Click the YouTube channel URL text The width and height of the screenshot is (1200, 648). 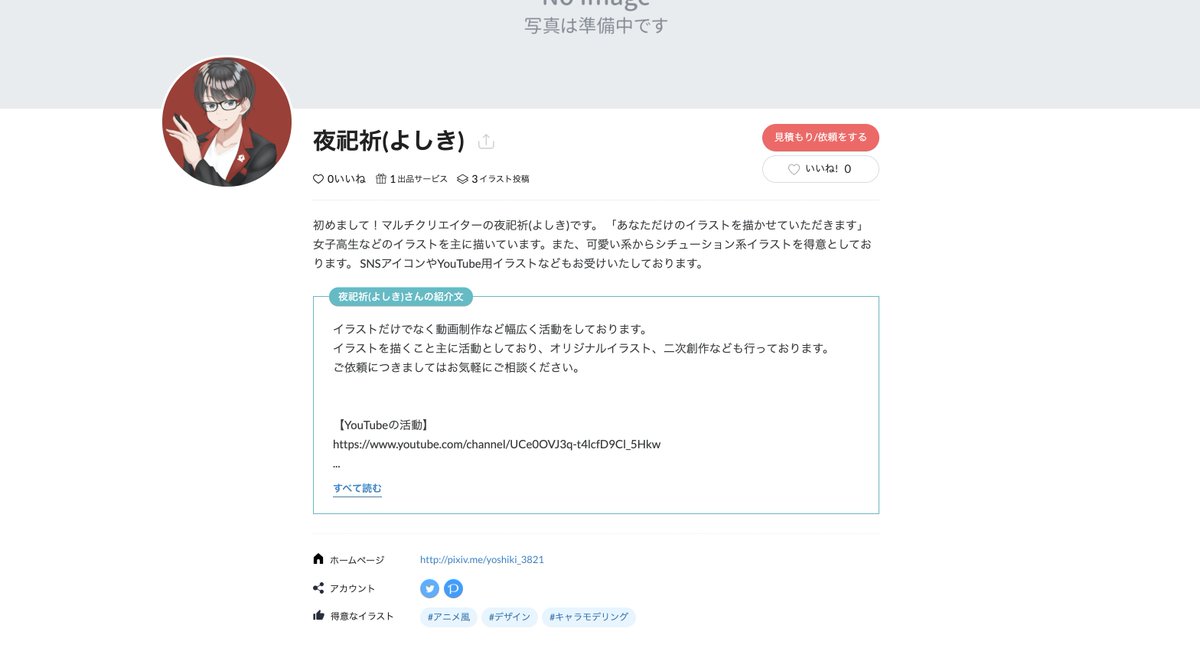[497, 444]
